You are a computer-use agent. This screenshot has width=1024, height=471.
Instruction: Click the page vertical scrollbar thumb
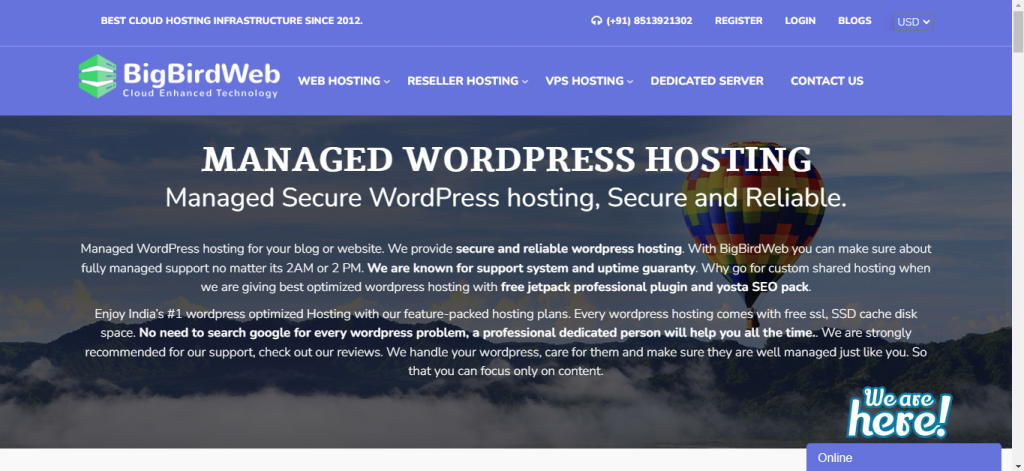1018,31
